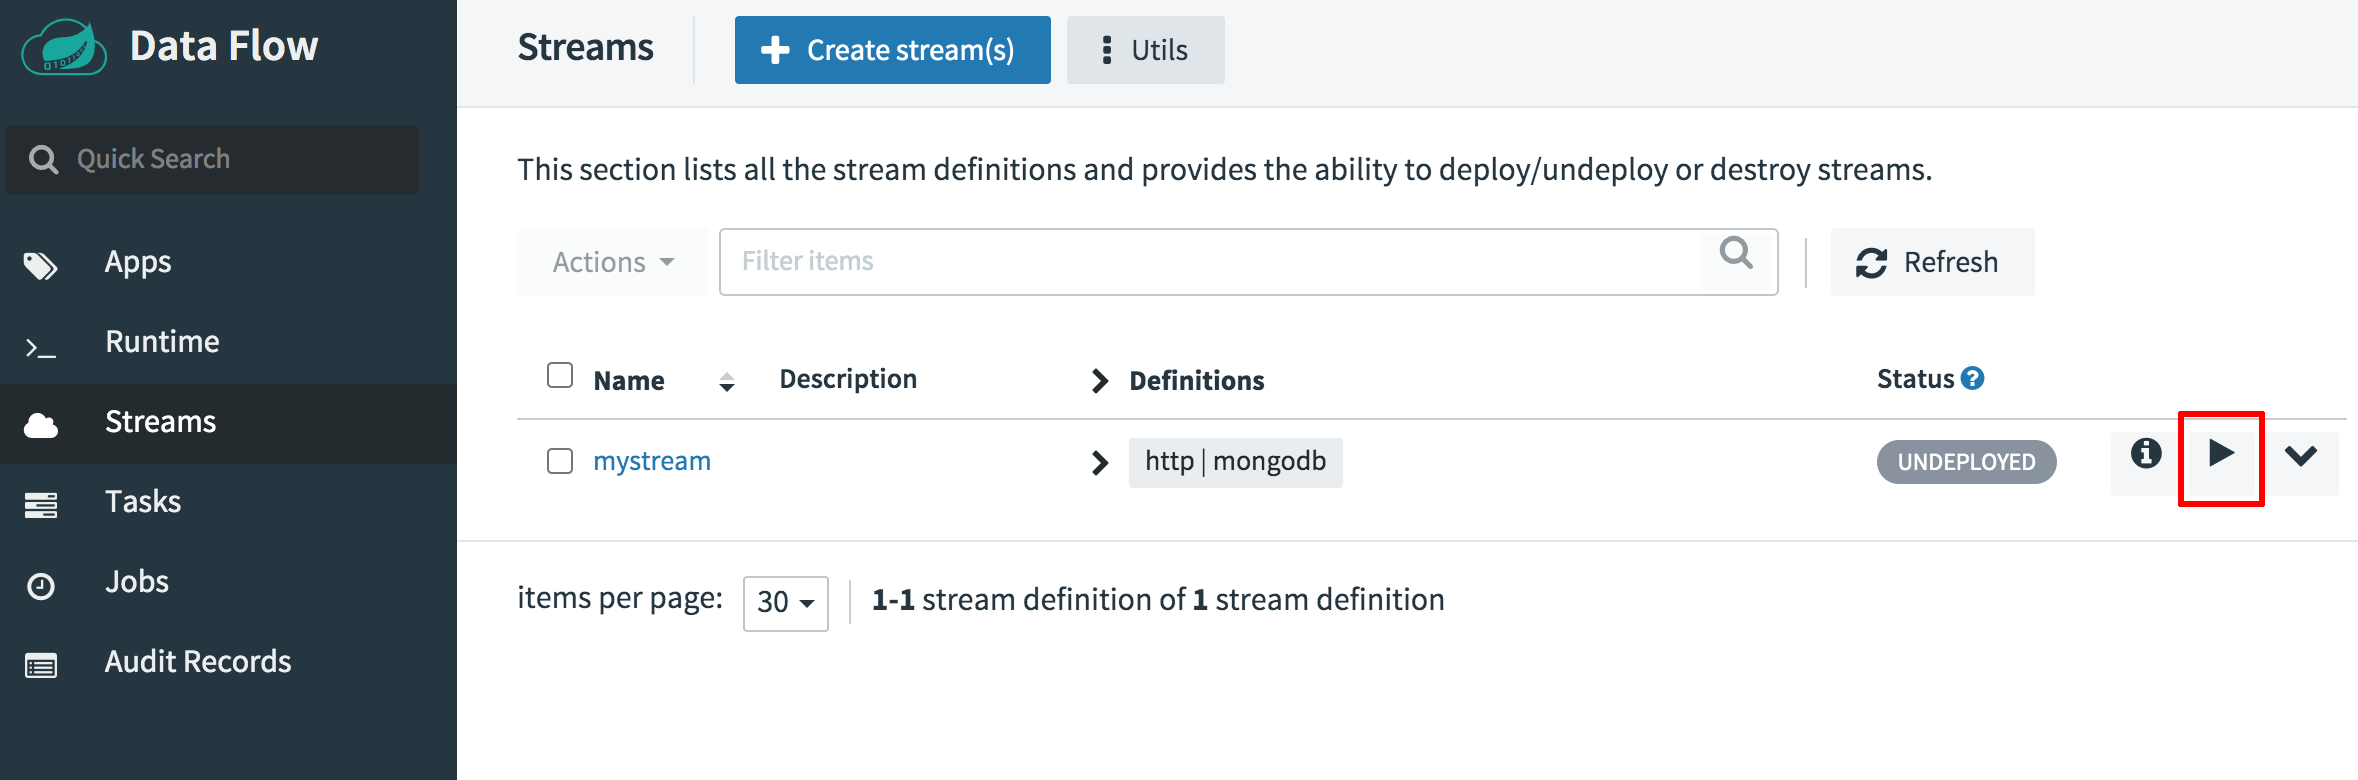Click the filter search magnifier icon
The width and height of the screenshot is (2358, 780).
point(1736,254)
